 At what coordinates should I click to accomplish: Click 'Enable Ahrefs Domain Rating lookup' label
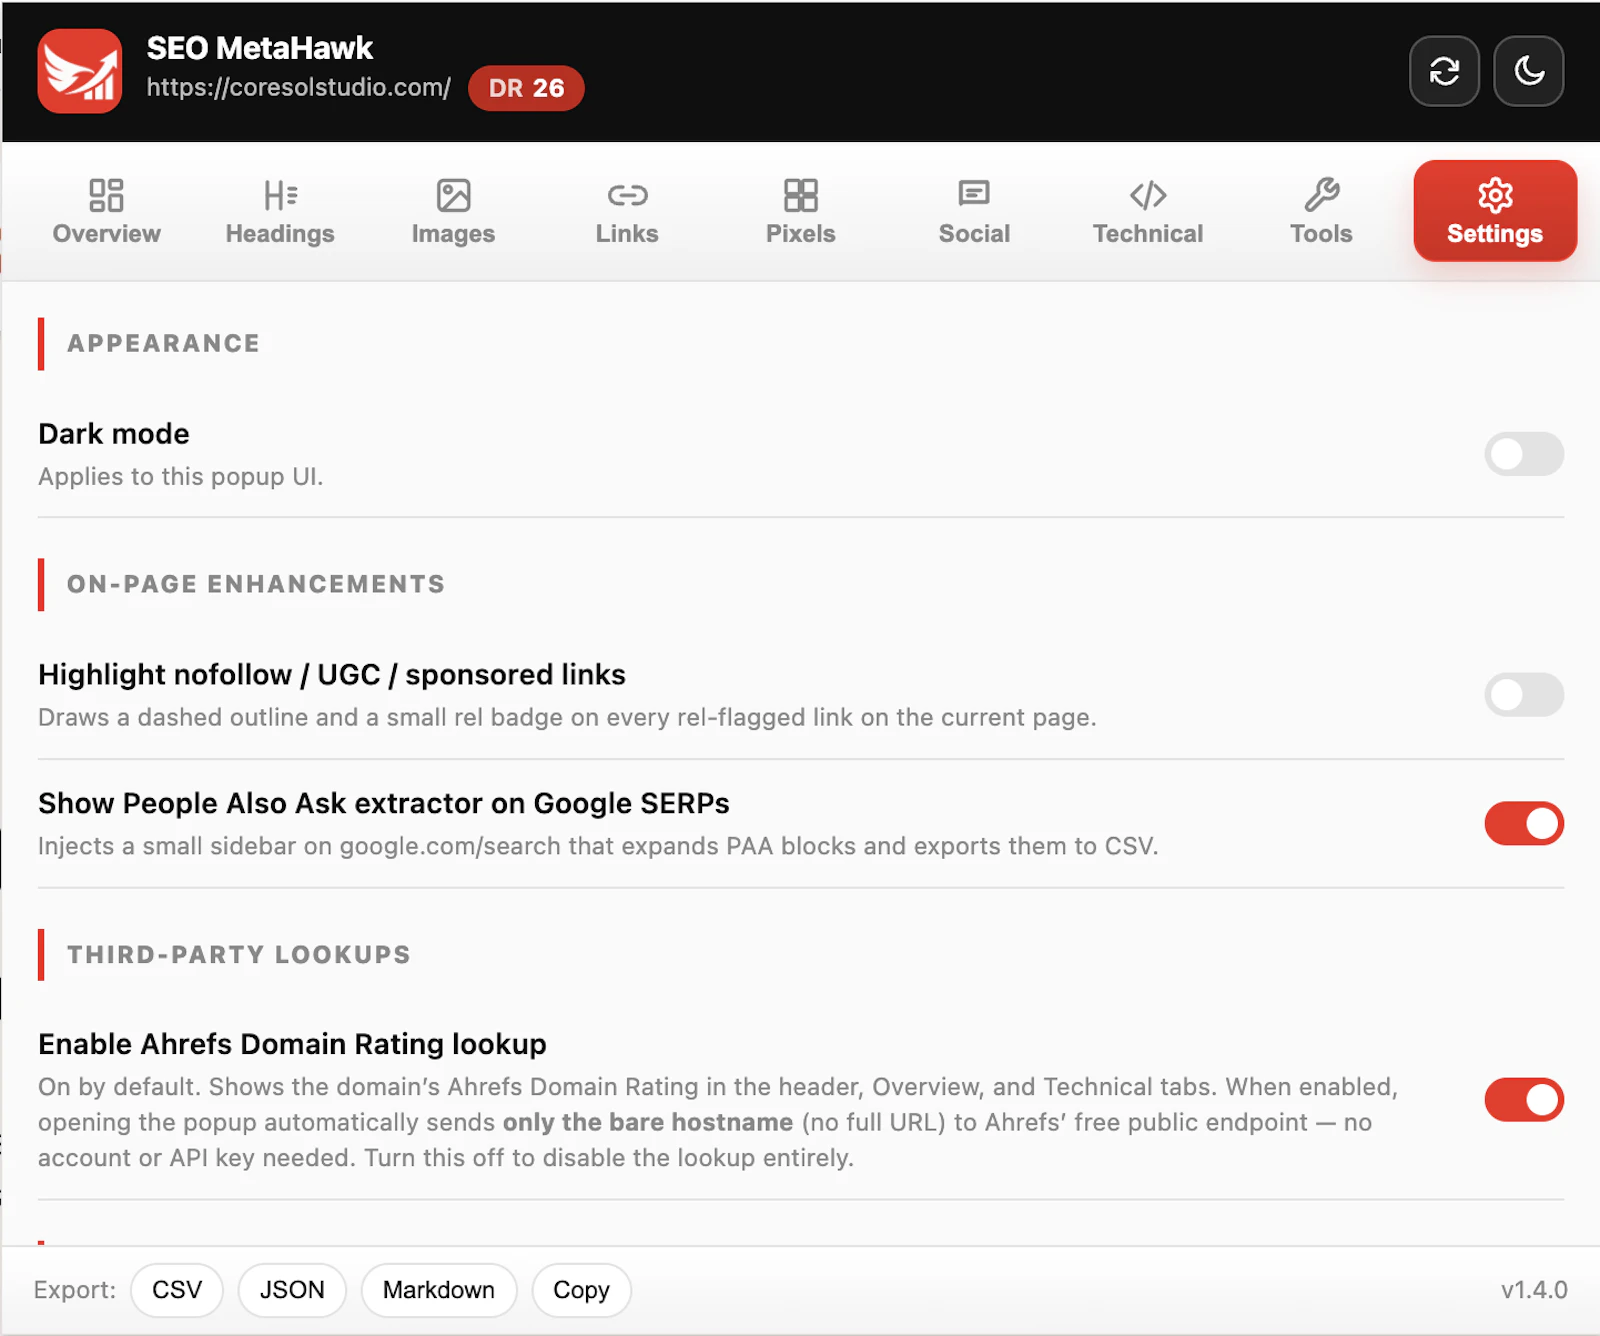(x=292, y=1044)
